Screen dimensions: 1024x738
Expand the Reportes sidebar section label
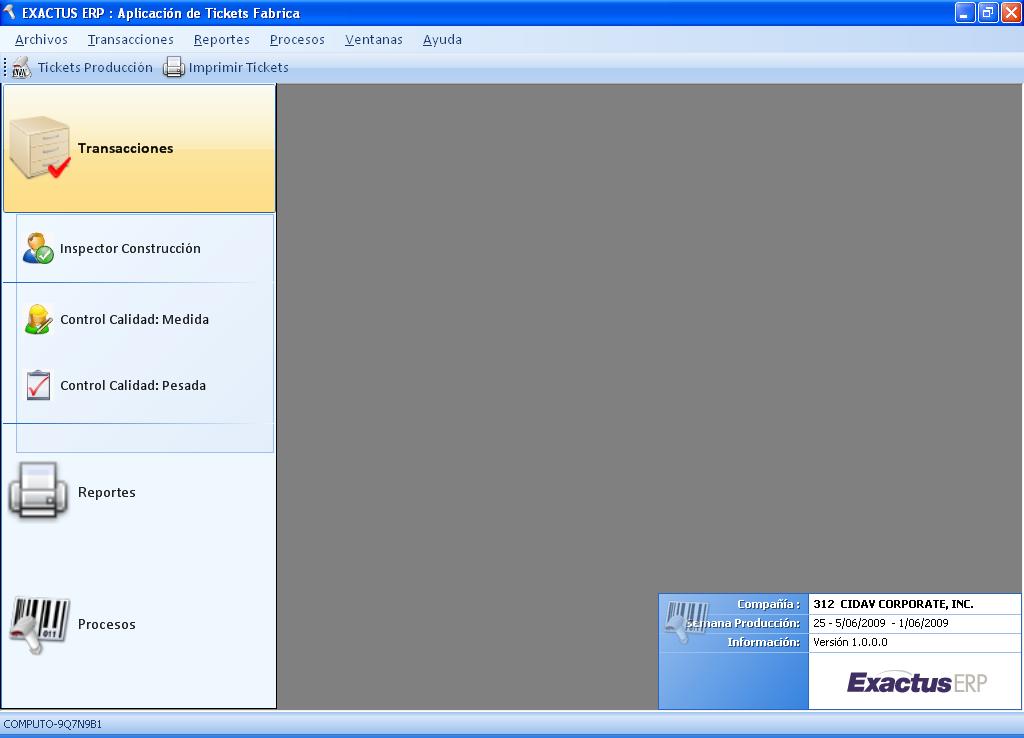coord(106,493)
